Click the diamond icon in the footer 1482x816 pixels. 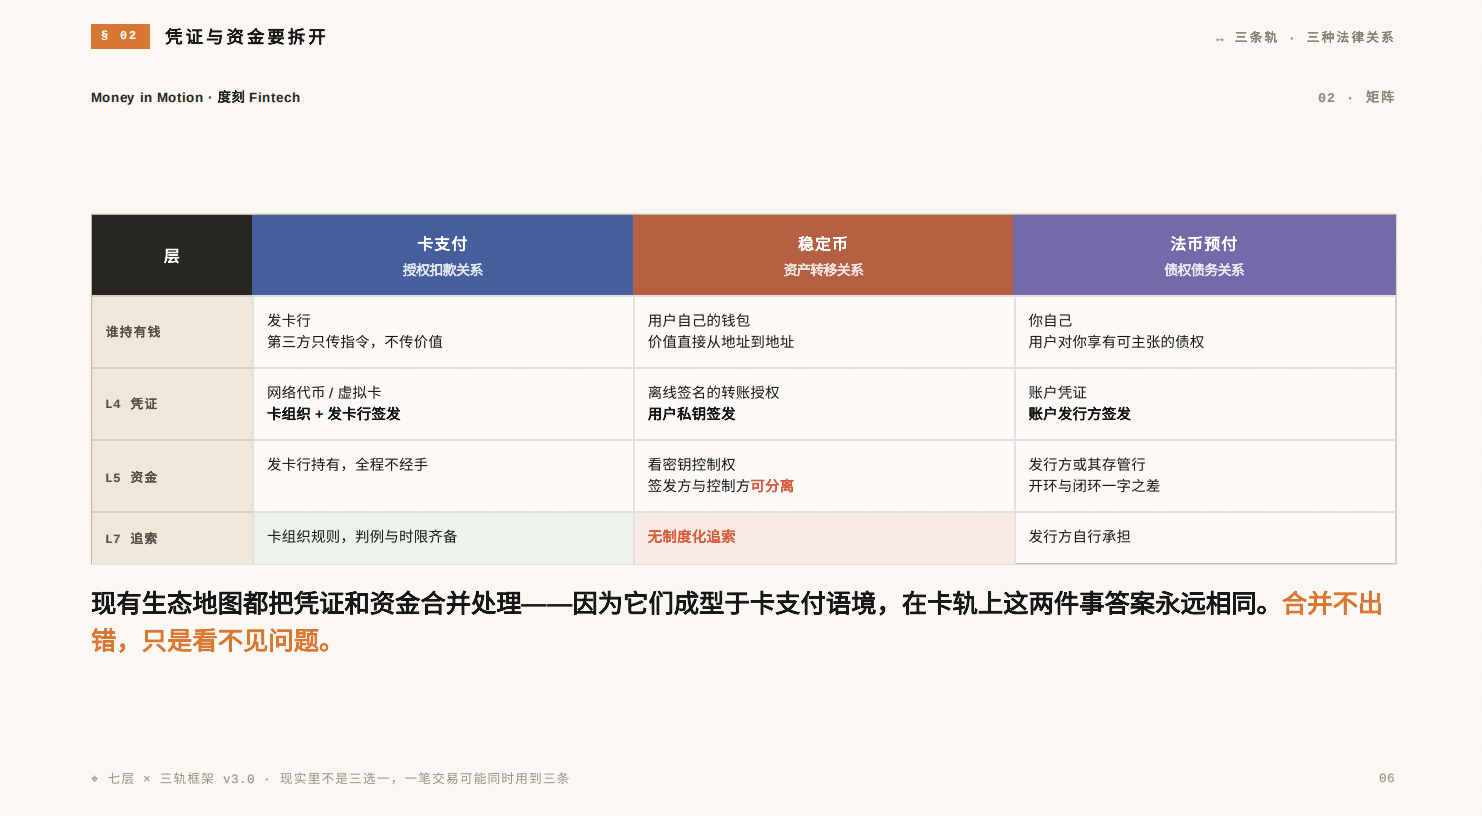pyautogui.click(x=95, y=779)
